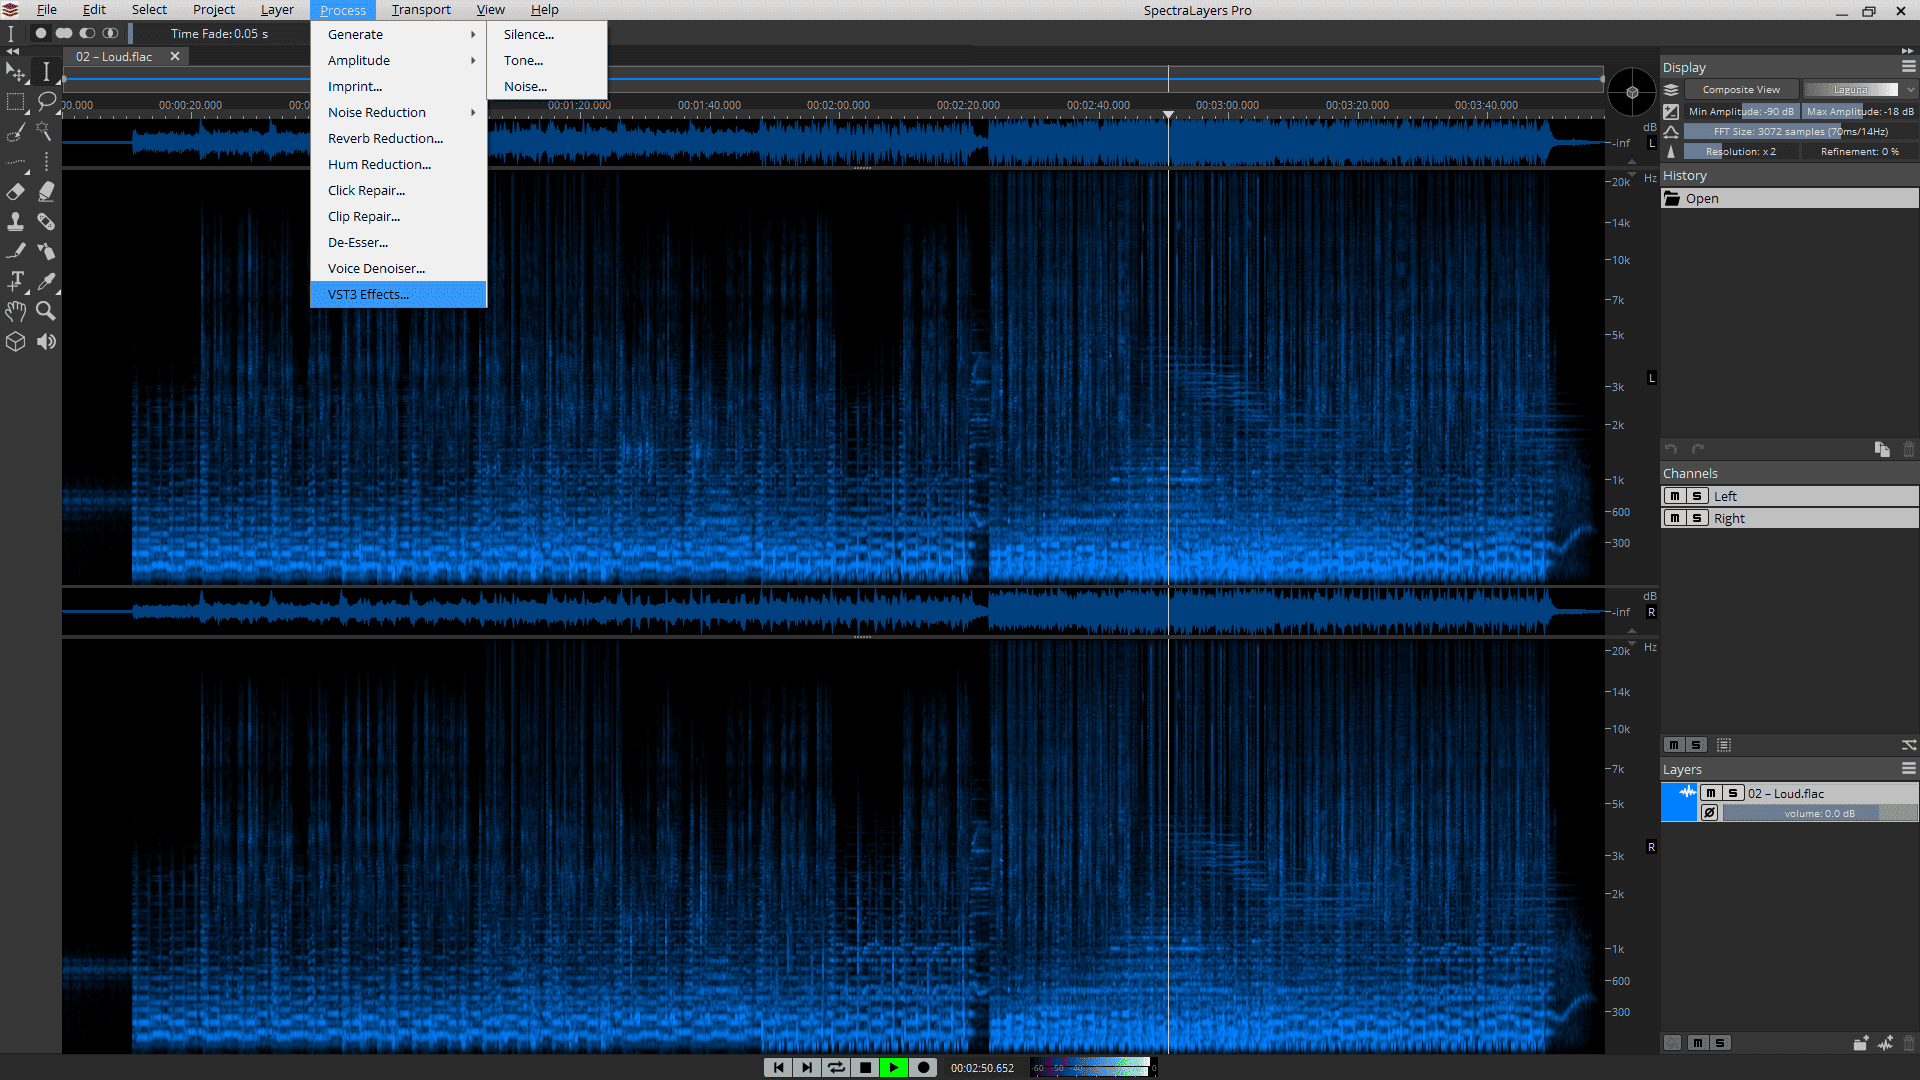This screenshot has height=1080, width=1920.
Task: Select the Transform move tool
Action: (15, 72)
